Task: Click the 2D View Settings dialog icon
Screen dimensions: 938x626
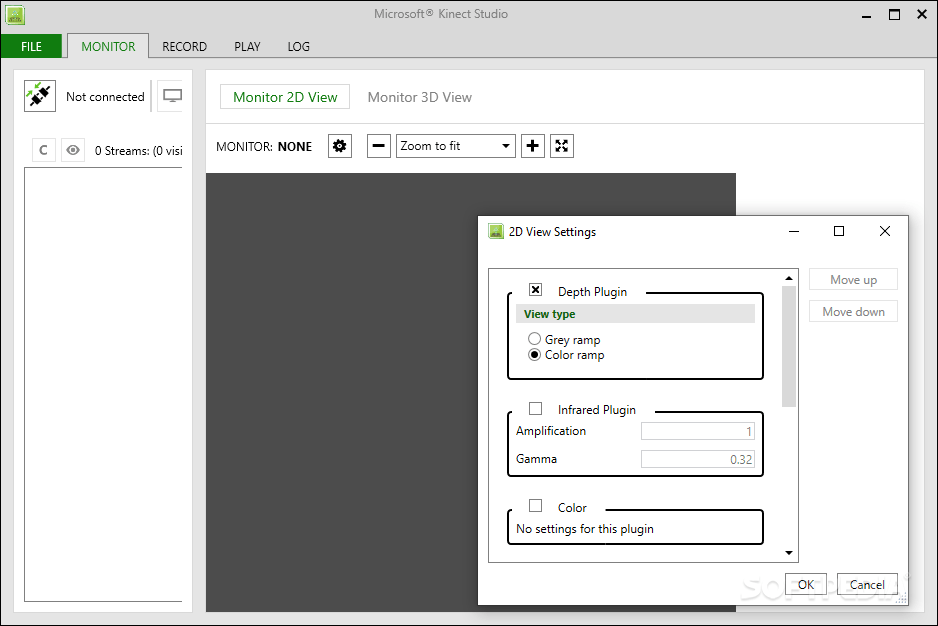Action: tap(496, 231)
